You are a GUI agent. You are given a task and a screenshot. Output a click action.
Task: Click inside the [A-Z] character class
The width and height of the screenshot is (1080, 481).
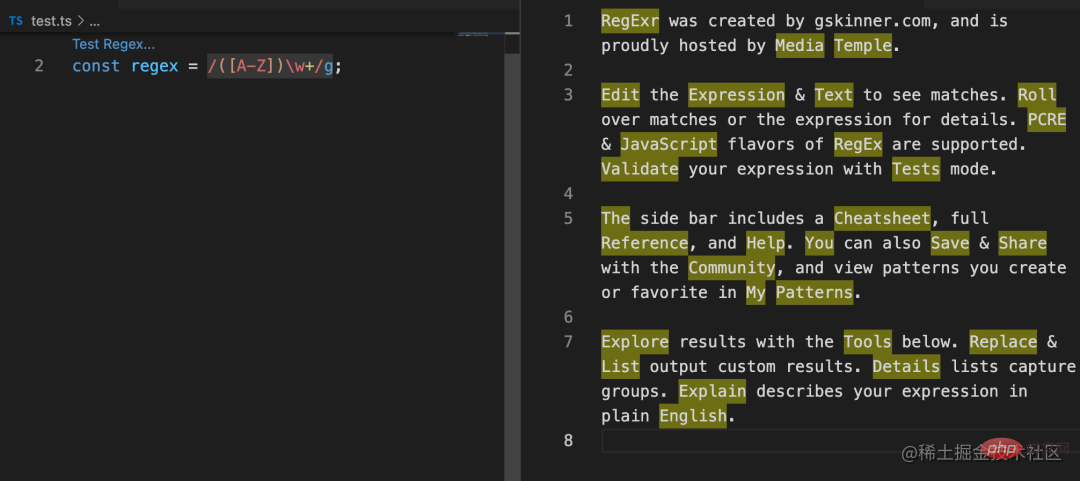250,67
